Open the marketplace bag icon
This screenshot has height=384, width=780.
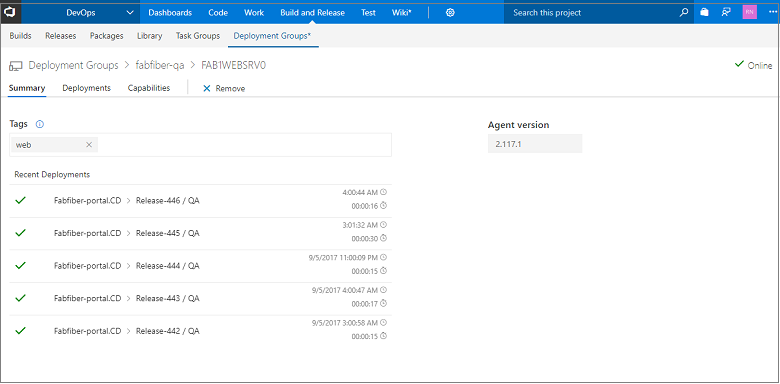[704, 12]
